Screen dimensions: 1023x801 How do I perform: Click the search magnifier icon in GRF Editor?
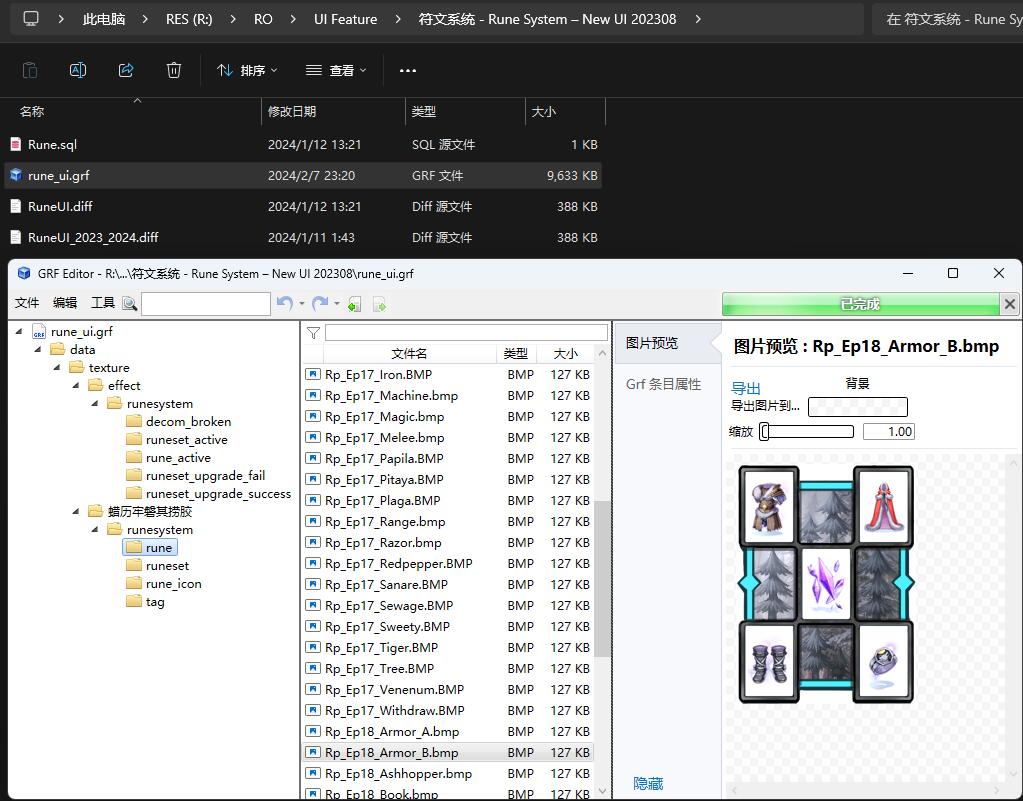130,304
